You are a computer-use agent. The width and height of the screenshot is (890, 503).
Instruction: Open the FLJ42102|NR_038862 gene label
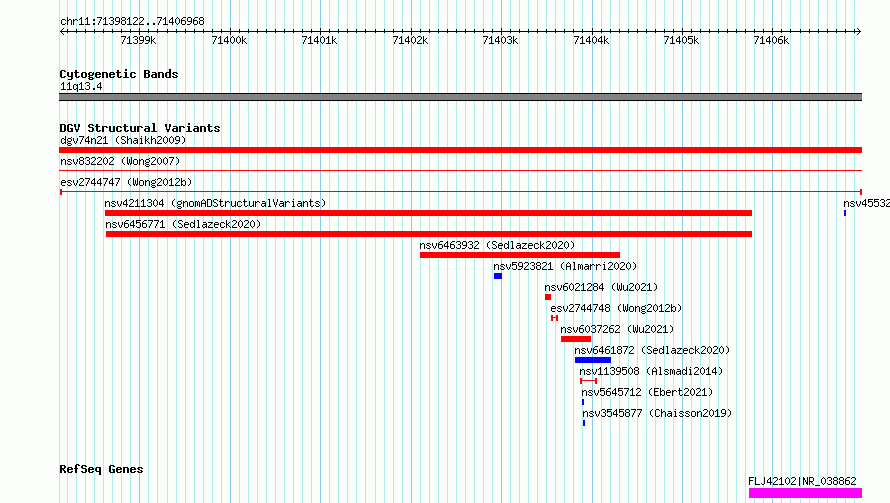(x=802, y=481)
